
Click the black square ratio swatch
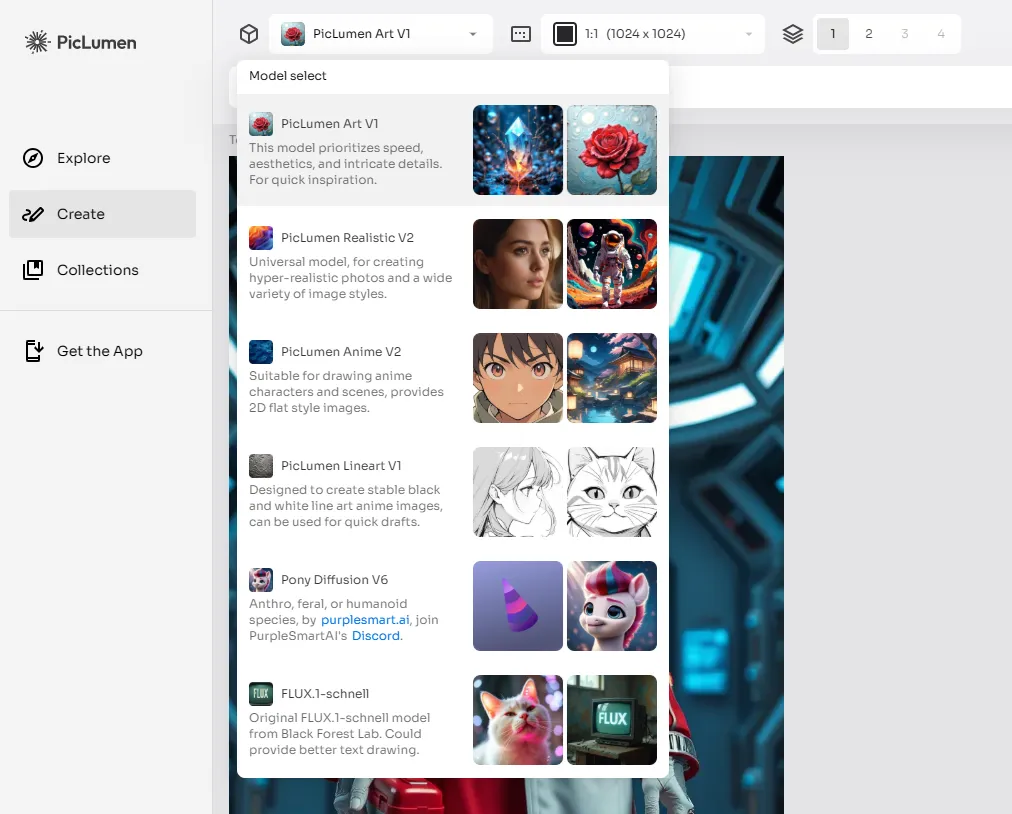pyautogui.click(x=565, y=34)
